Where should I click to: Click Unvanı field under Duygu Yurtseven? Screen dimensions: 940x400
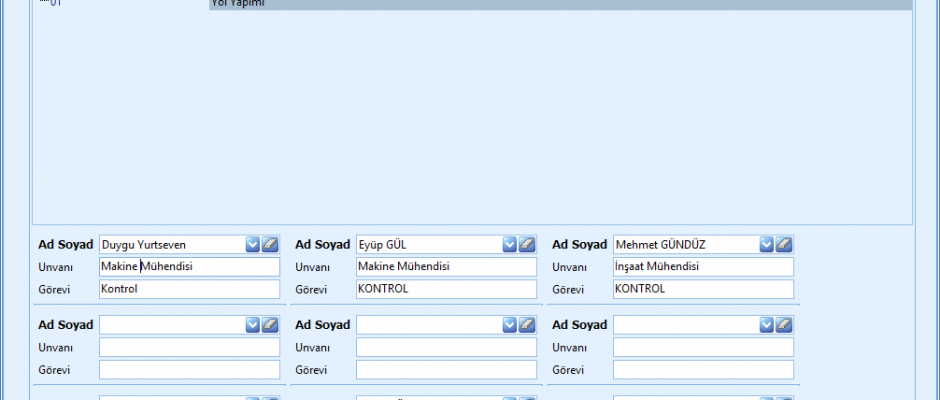[x=189, y=267]
